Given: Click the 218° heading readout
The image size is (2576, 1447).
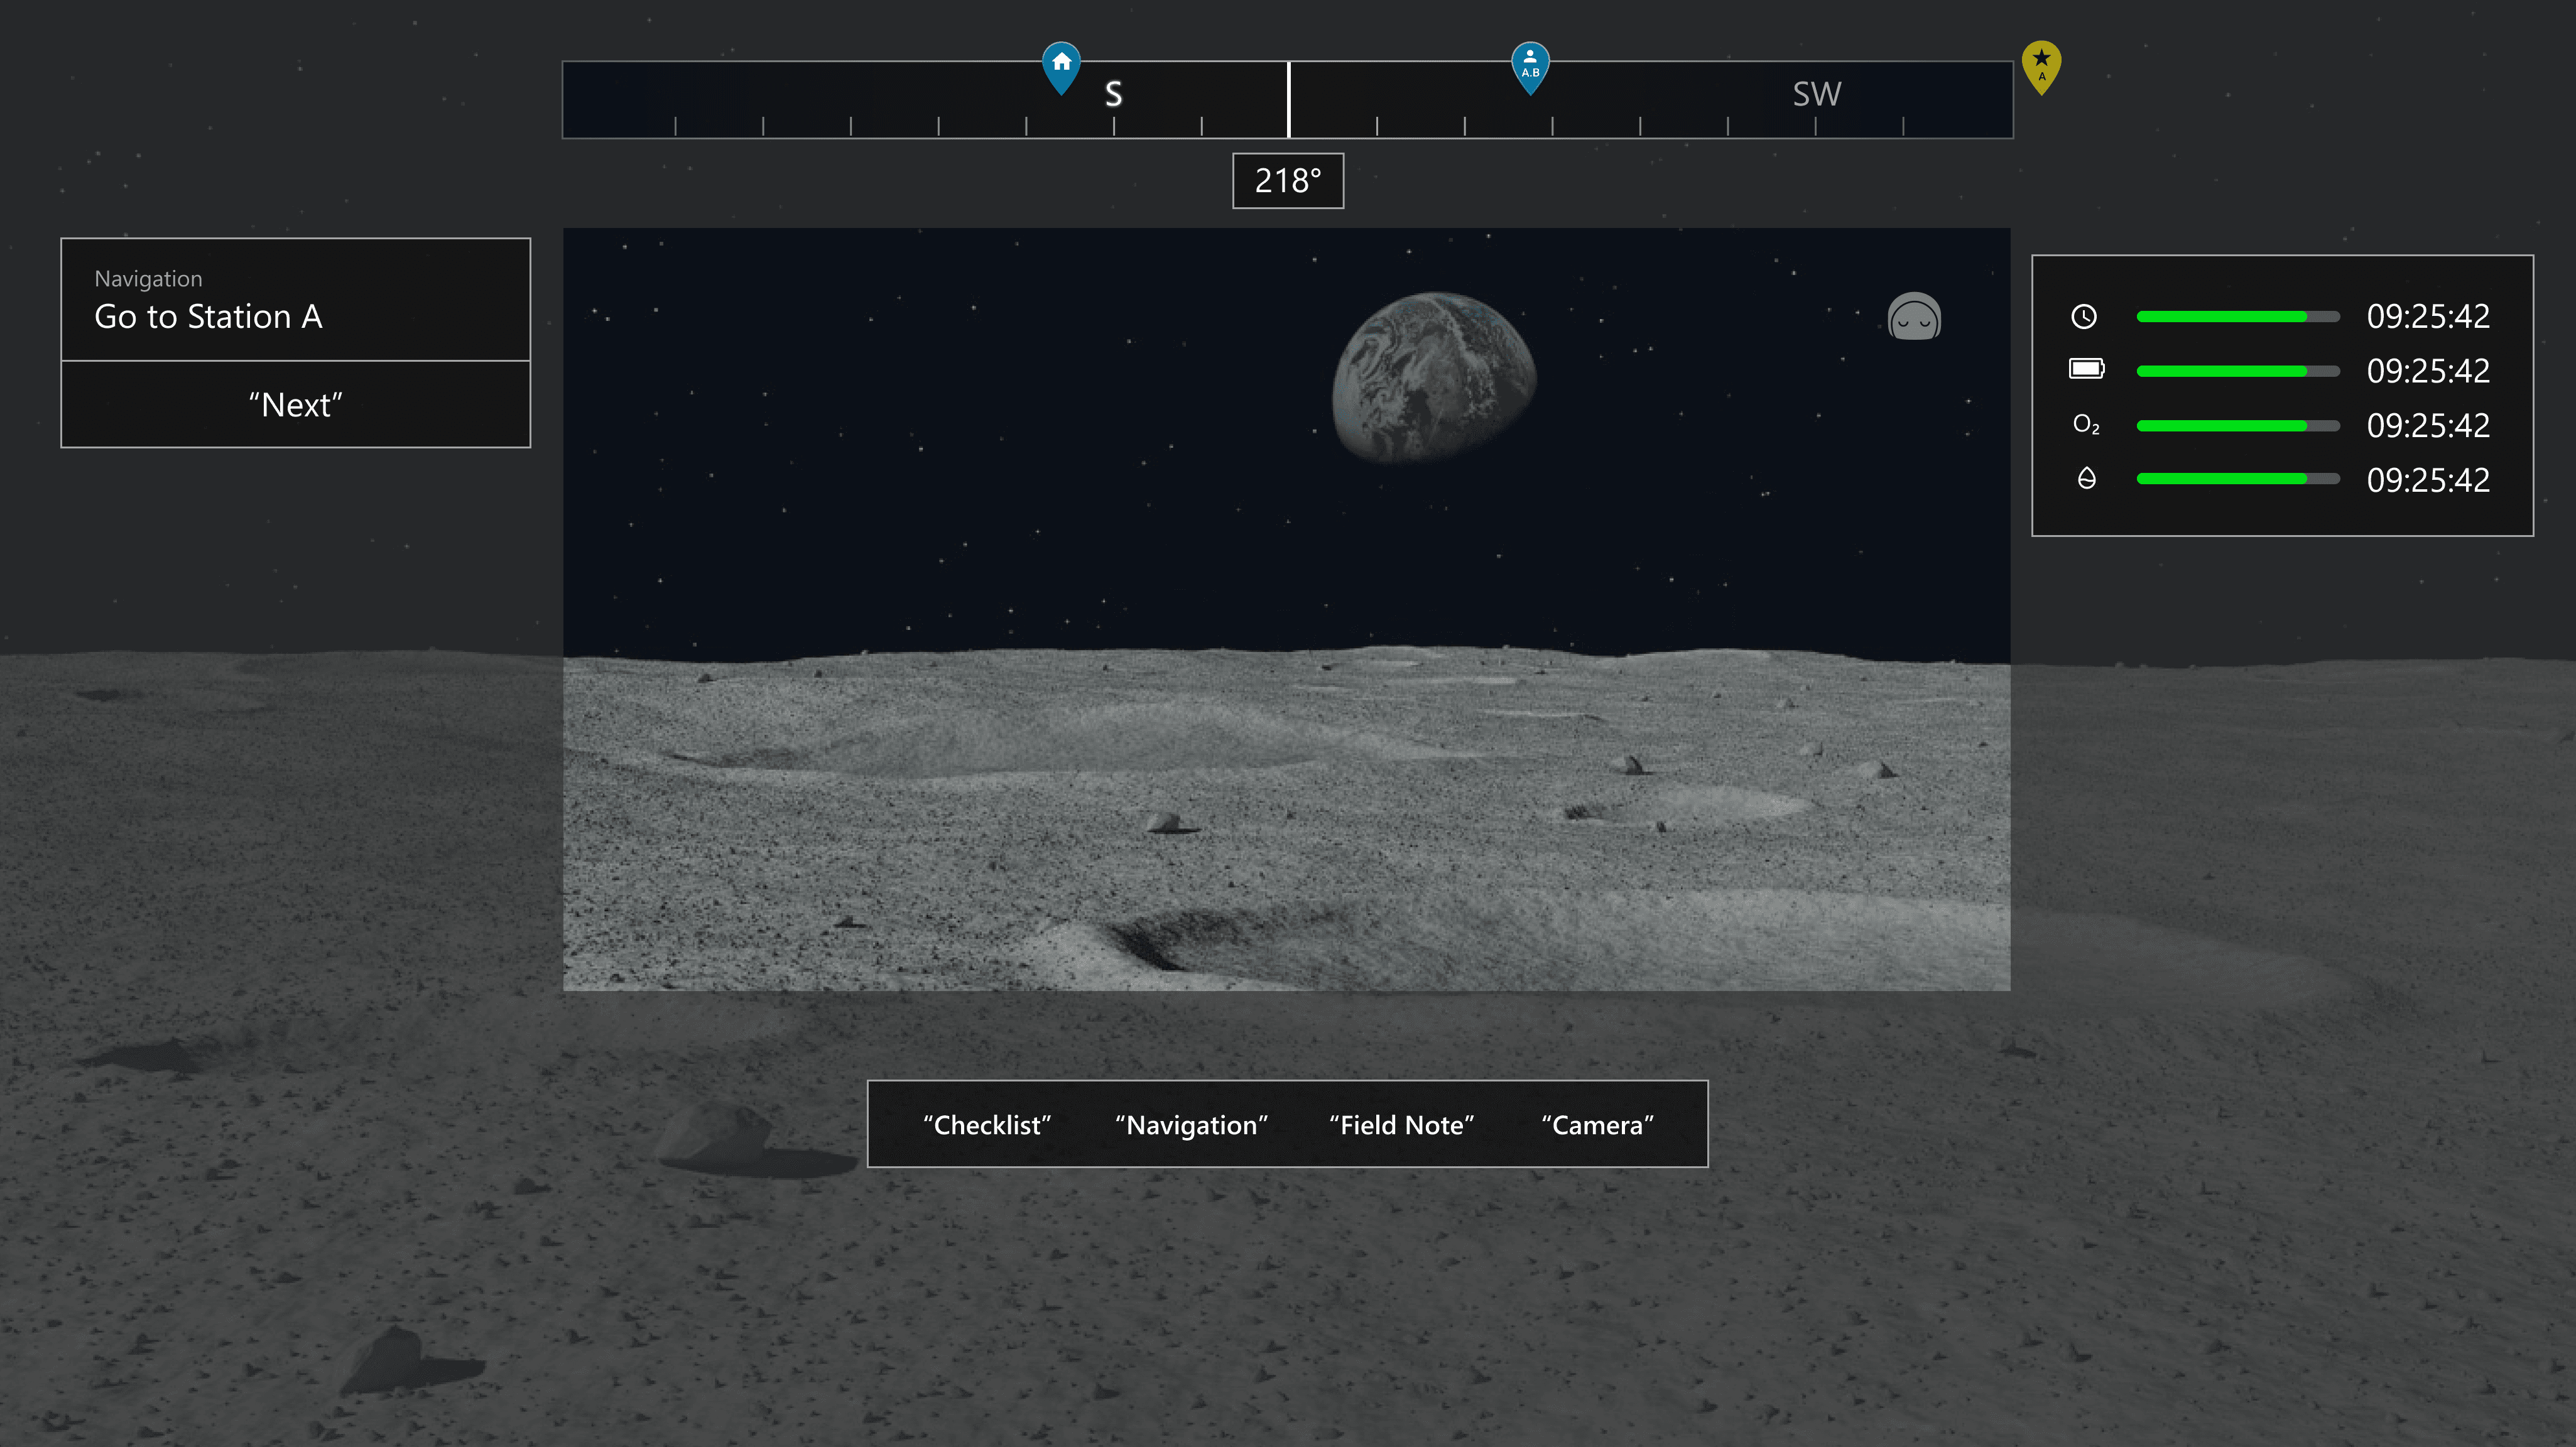Looking at the screenshot, I should tap(1288, 181).
